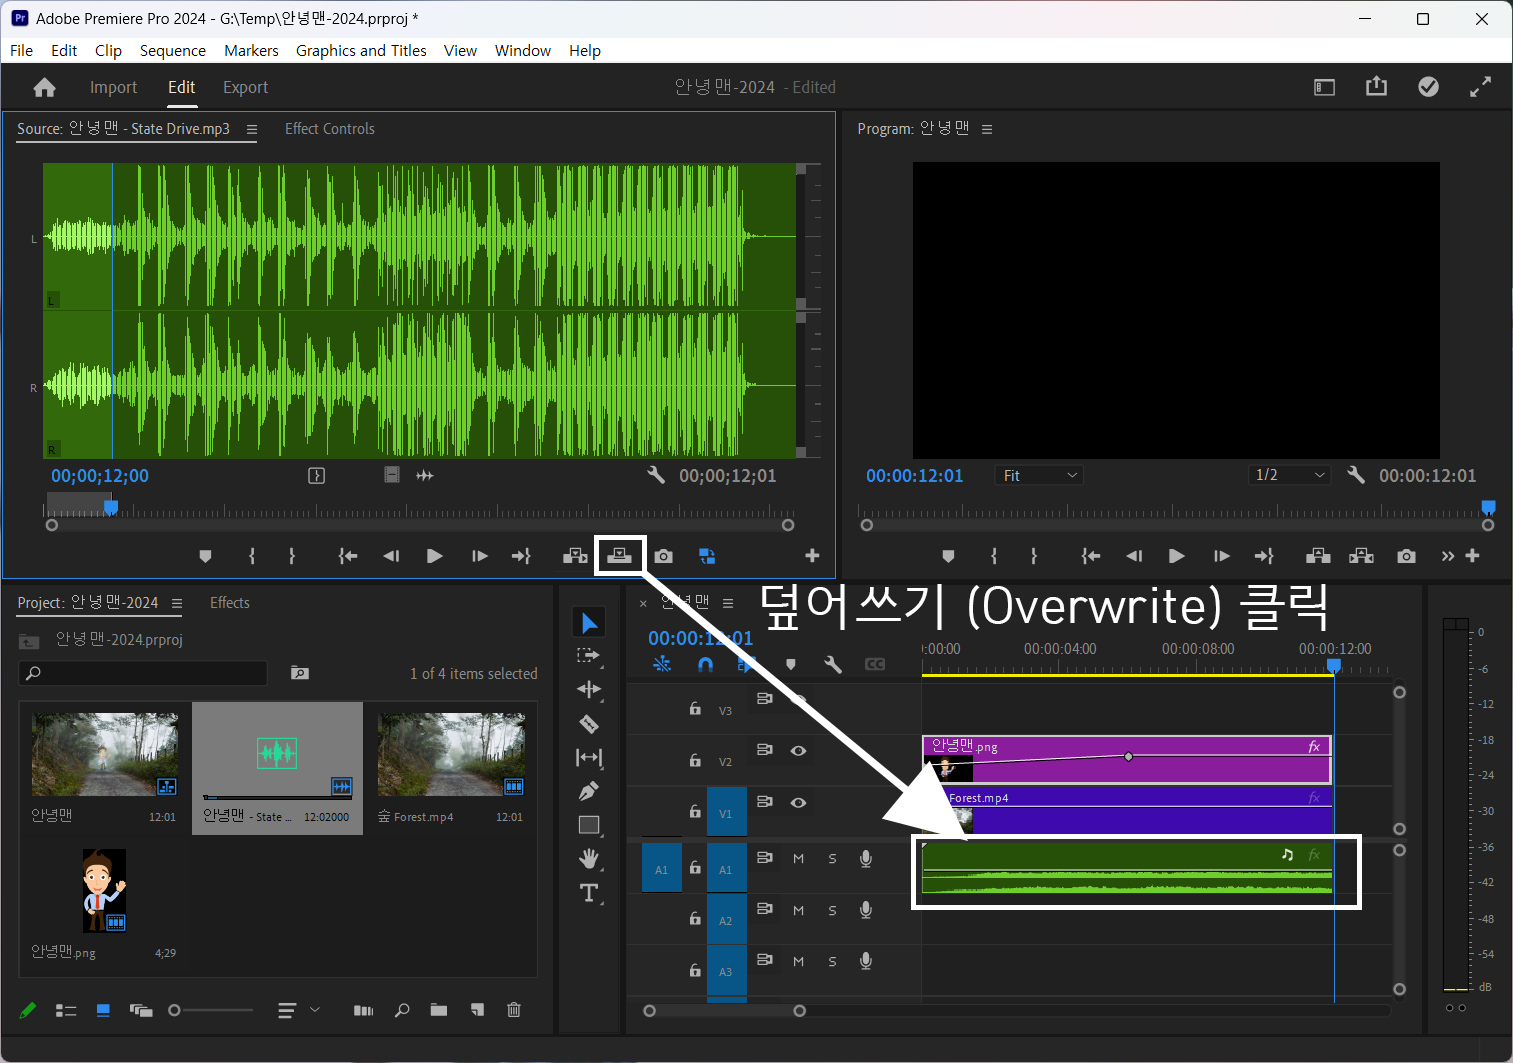Open Project panel hamburger menu

coord(177,603)
